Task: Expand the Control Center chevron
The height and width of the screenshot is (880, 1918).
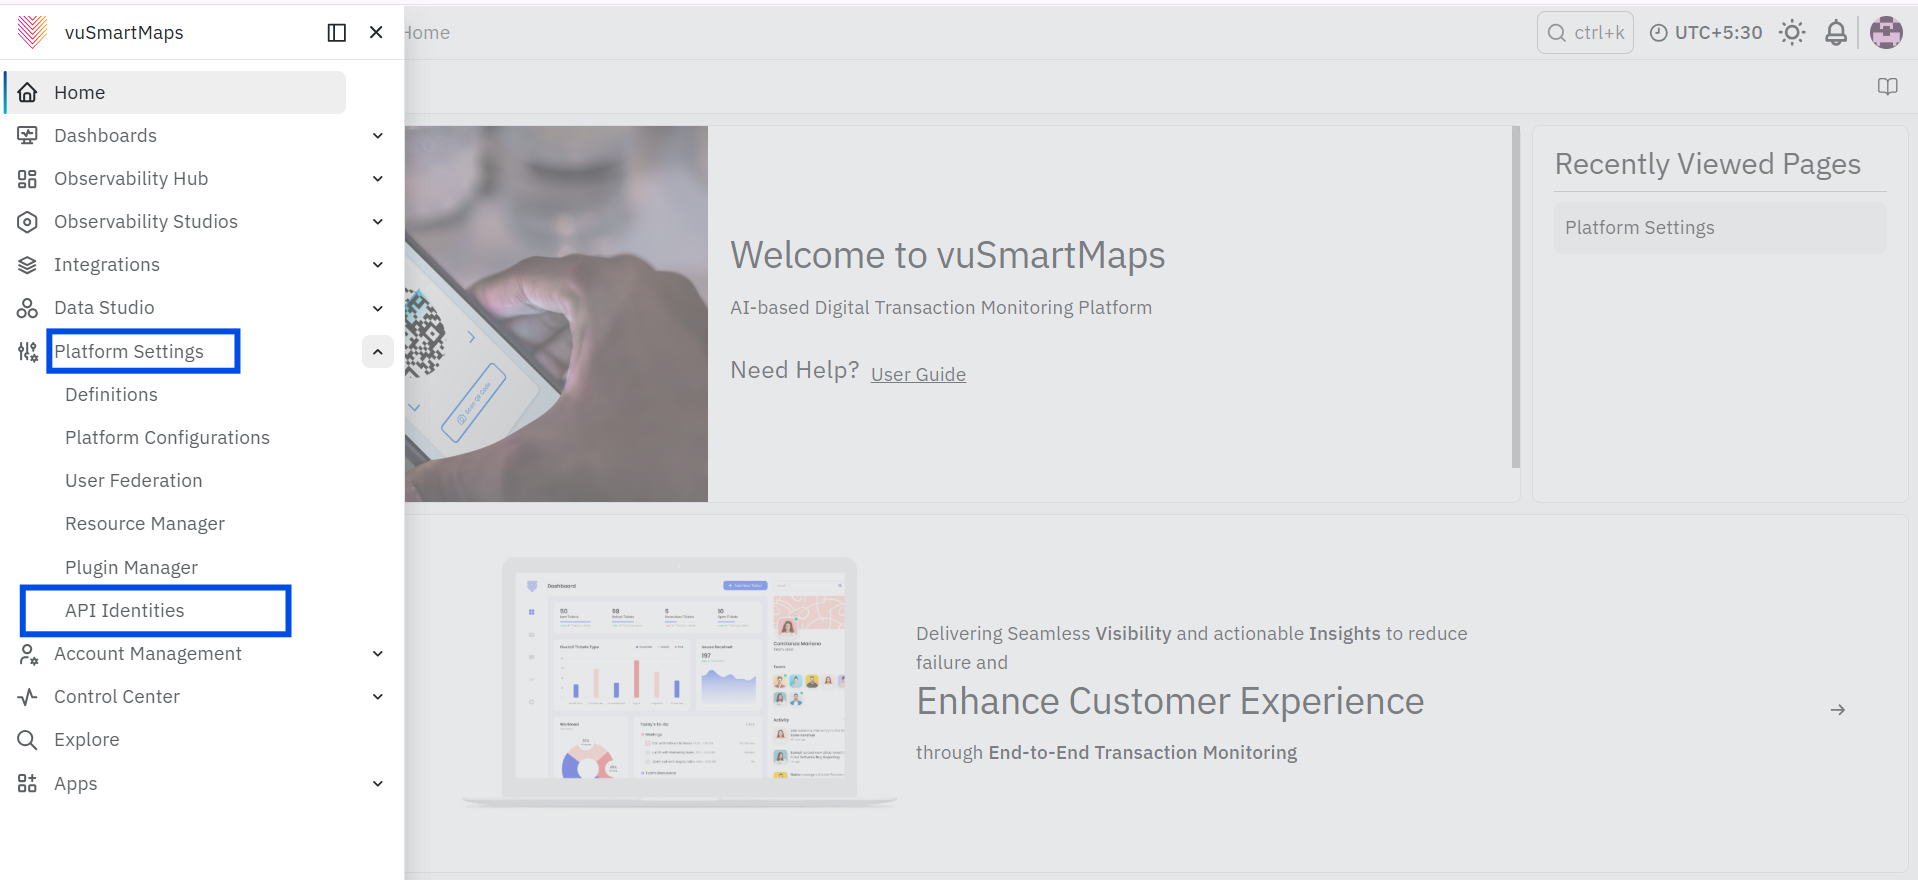Action: pos(378,697)
